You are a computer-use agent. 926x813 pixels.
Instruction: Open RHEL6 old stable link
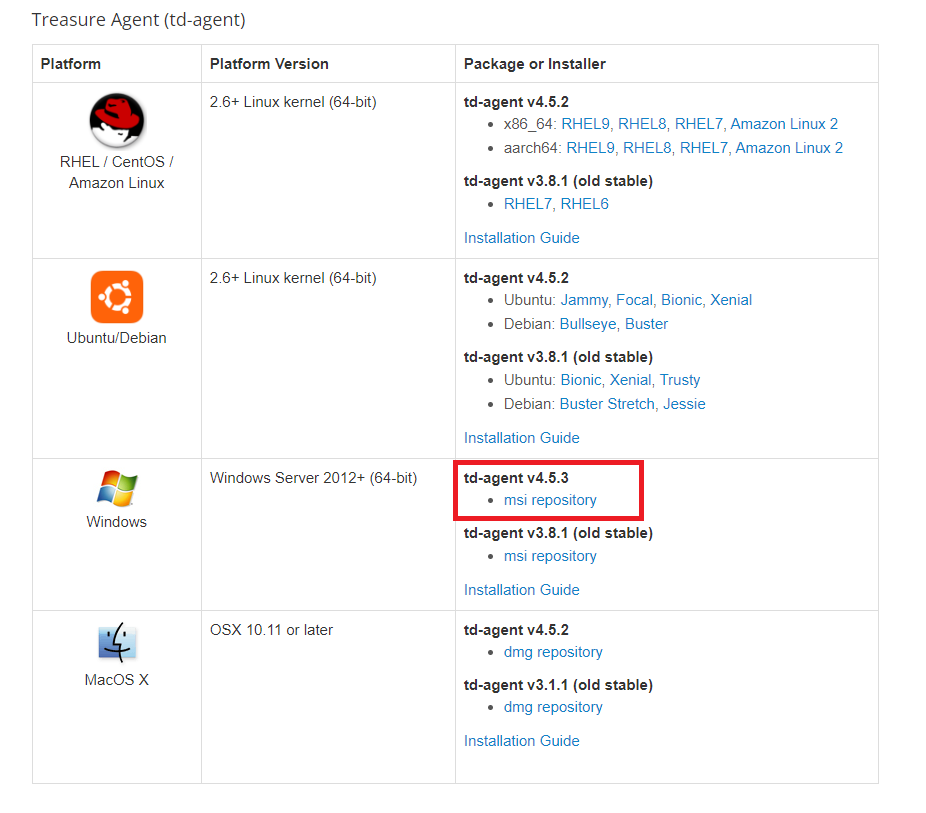584,204
